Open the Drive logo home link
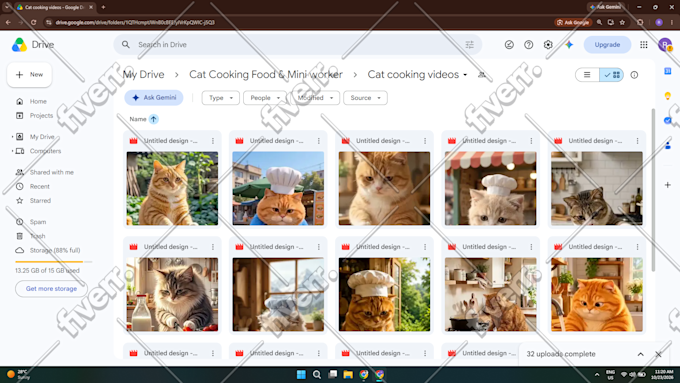 pos(33,45)
